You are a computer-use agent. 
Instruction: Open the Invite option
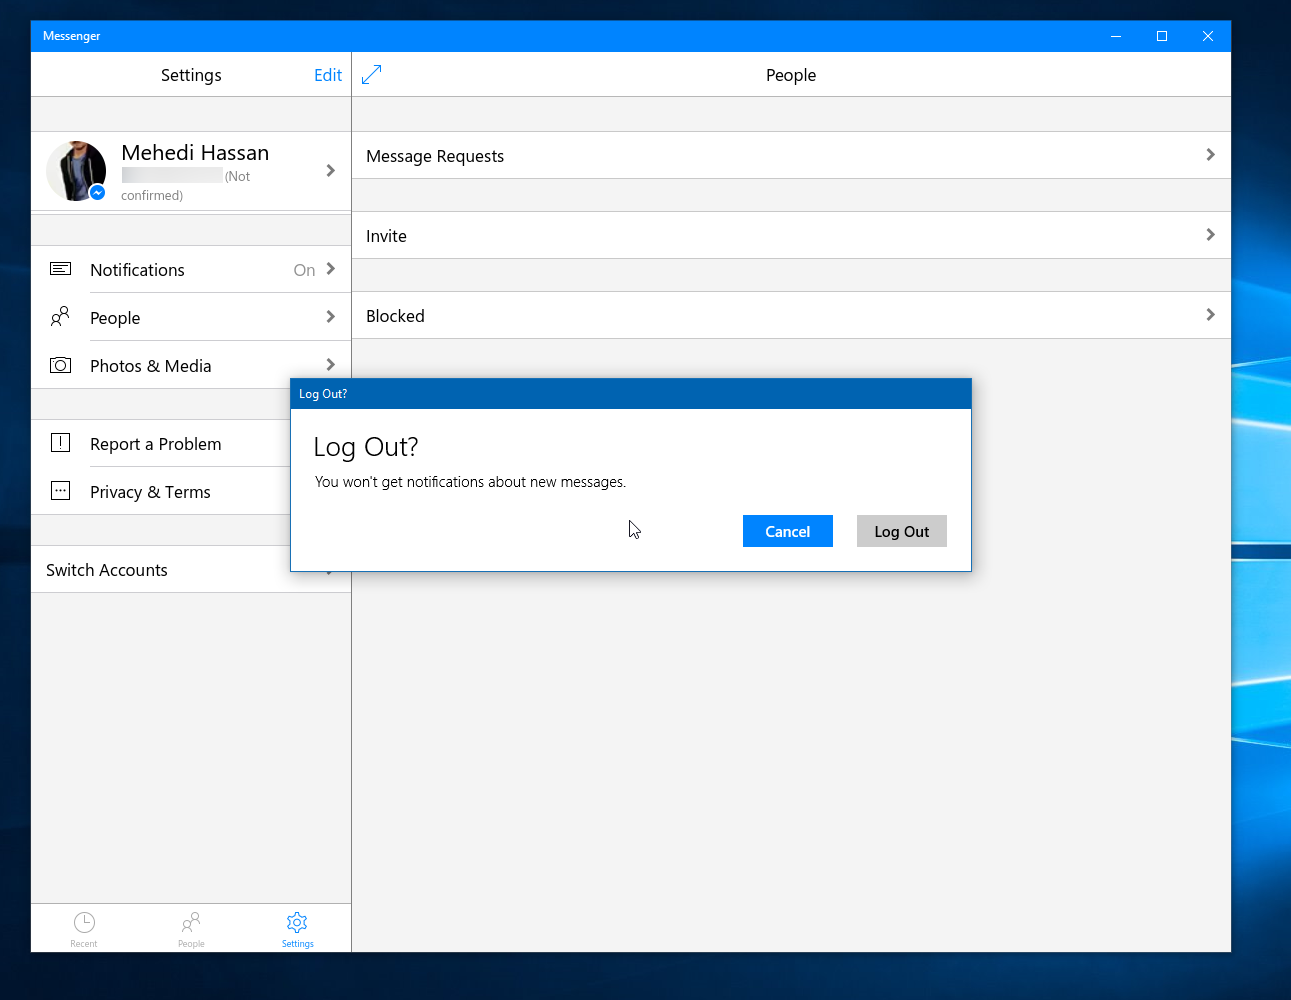[x=791, y=235]
